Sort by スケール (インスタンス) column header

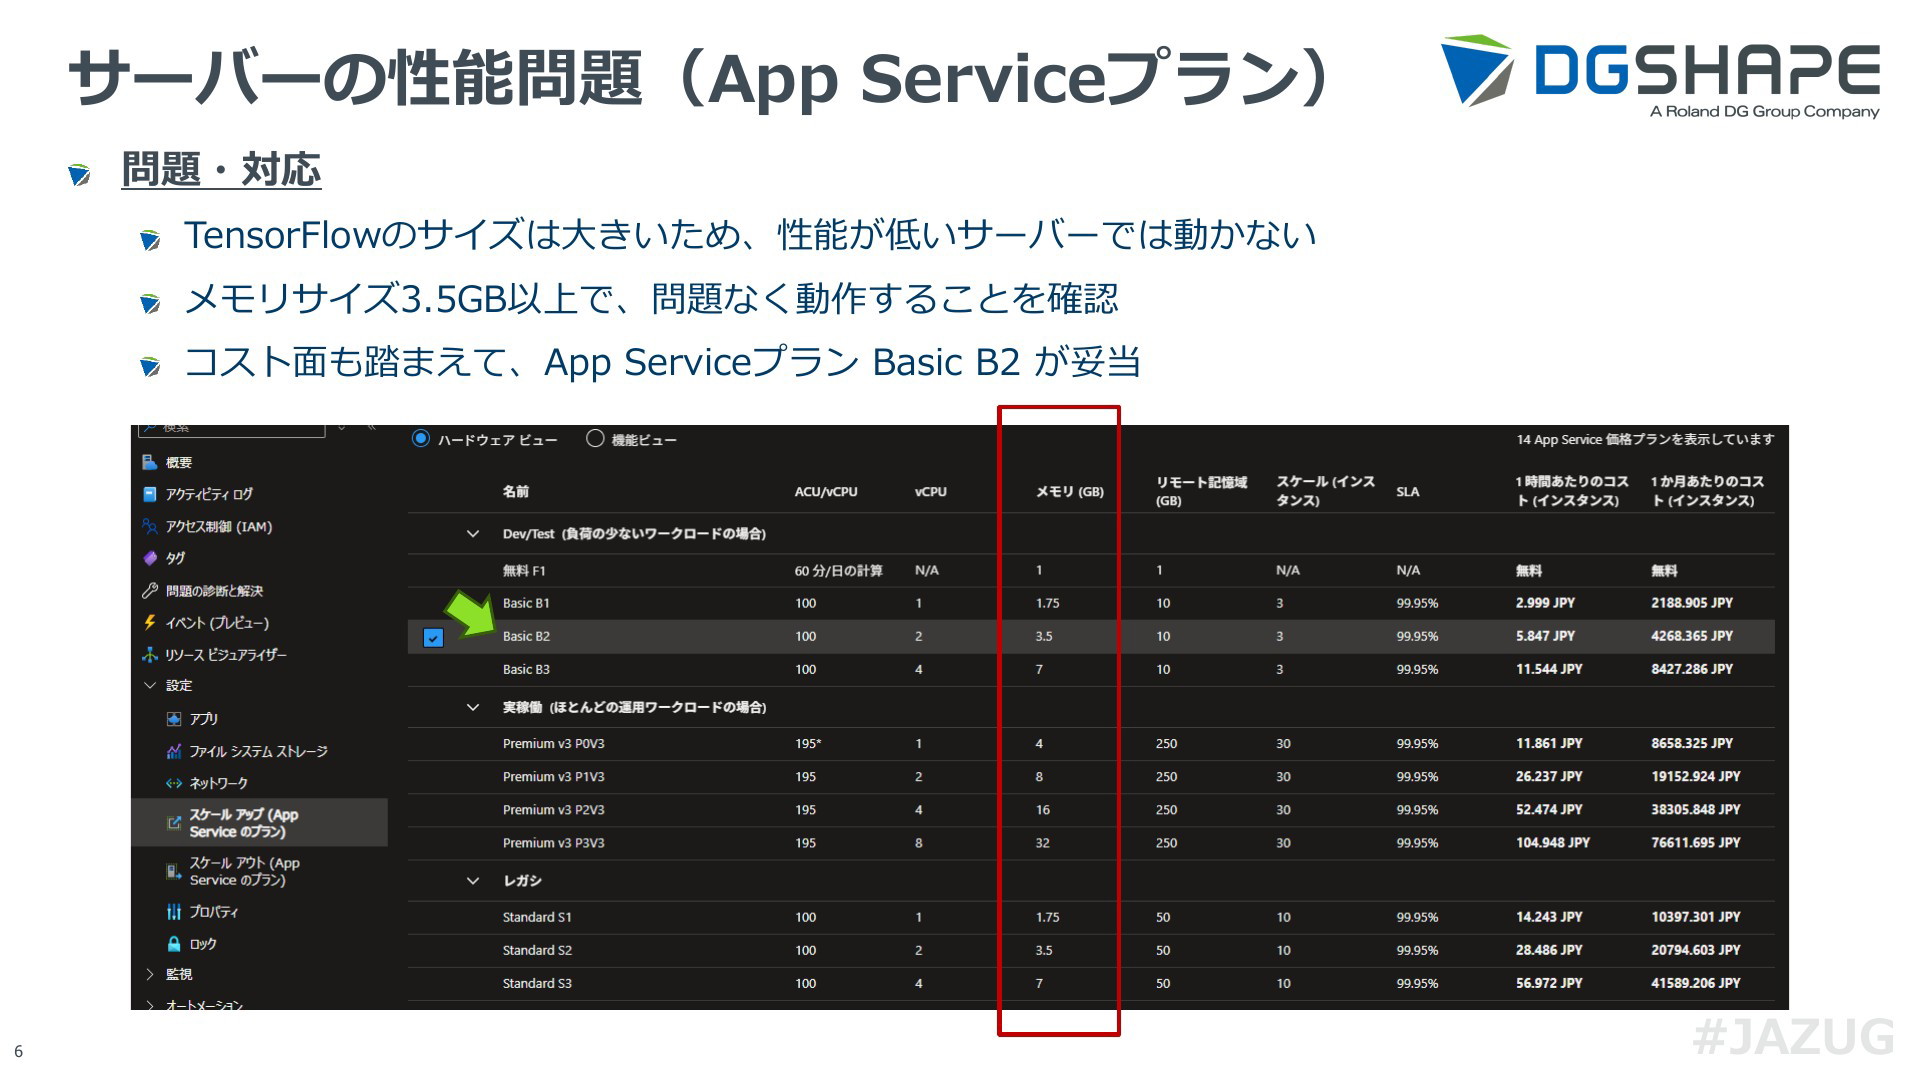(1325, 491)
